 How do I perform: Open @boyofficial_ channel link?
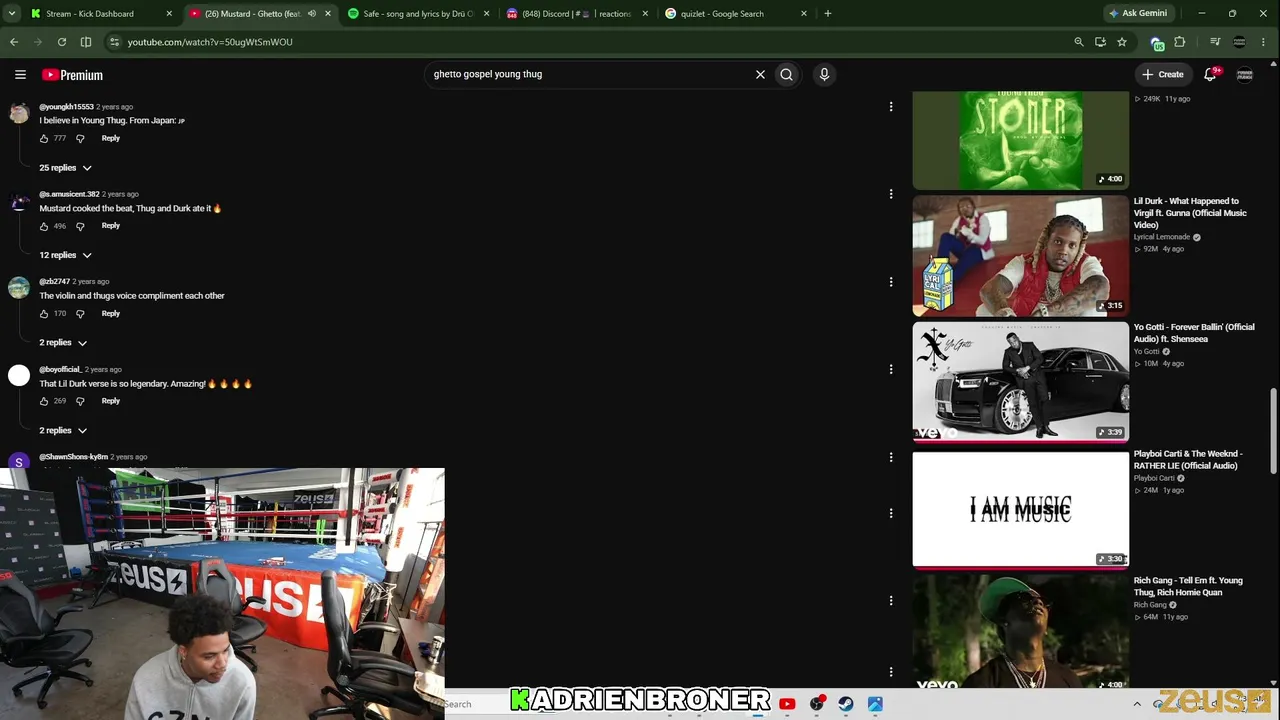(x=60, y=370)
